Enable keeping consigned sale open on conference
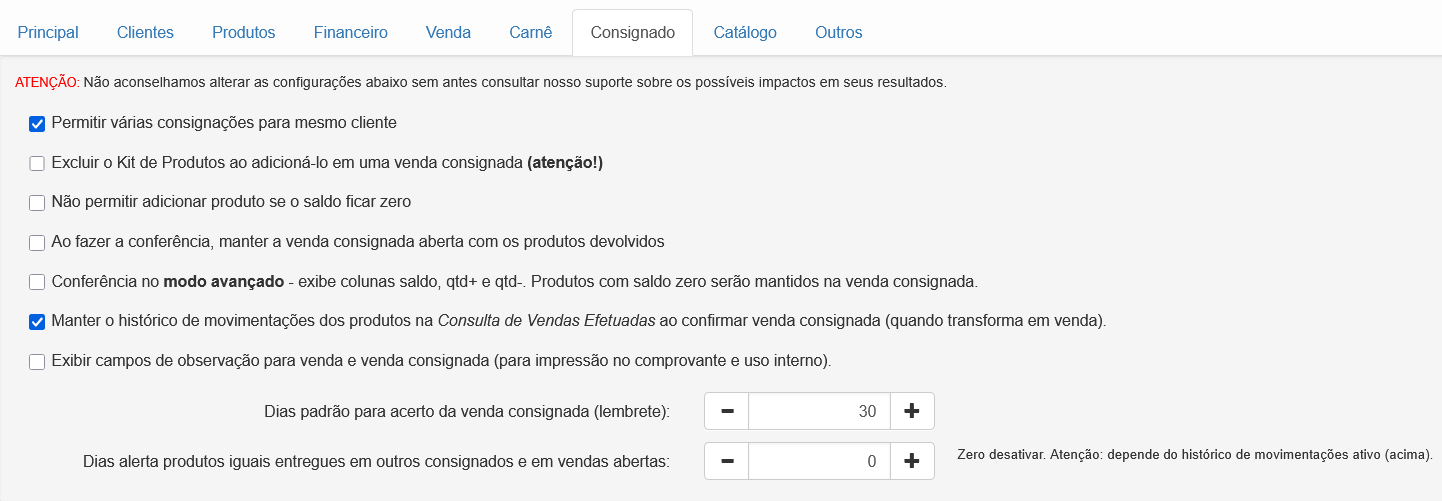This screenshot has width=1442, height=501. tap(37, 243)
